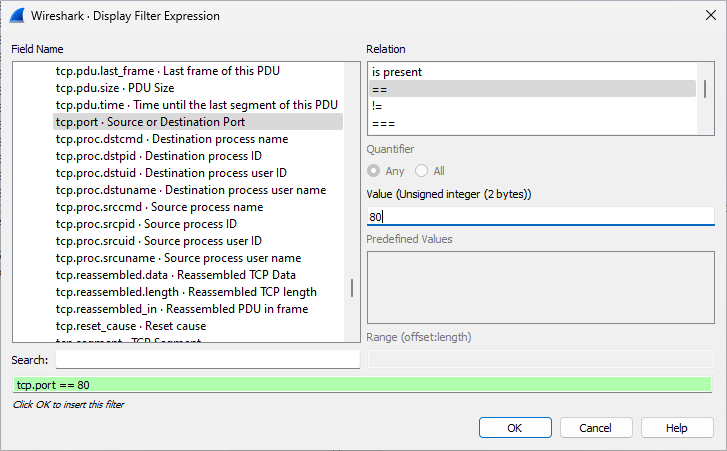Click the Search field name input
The height and width of the screenshot is (451, 727).
(208, 359)
